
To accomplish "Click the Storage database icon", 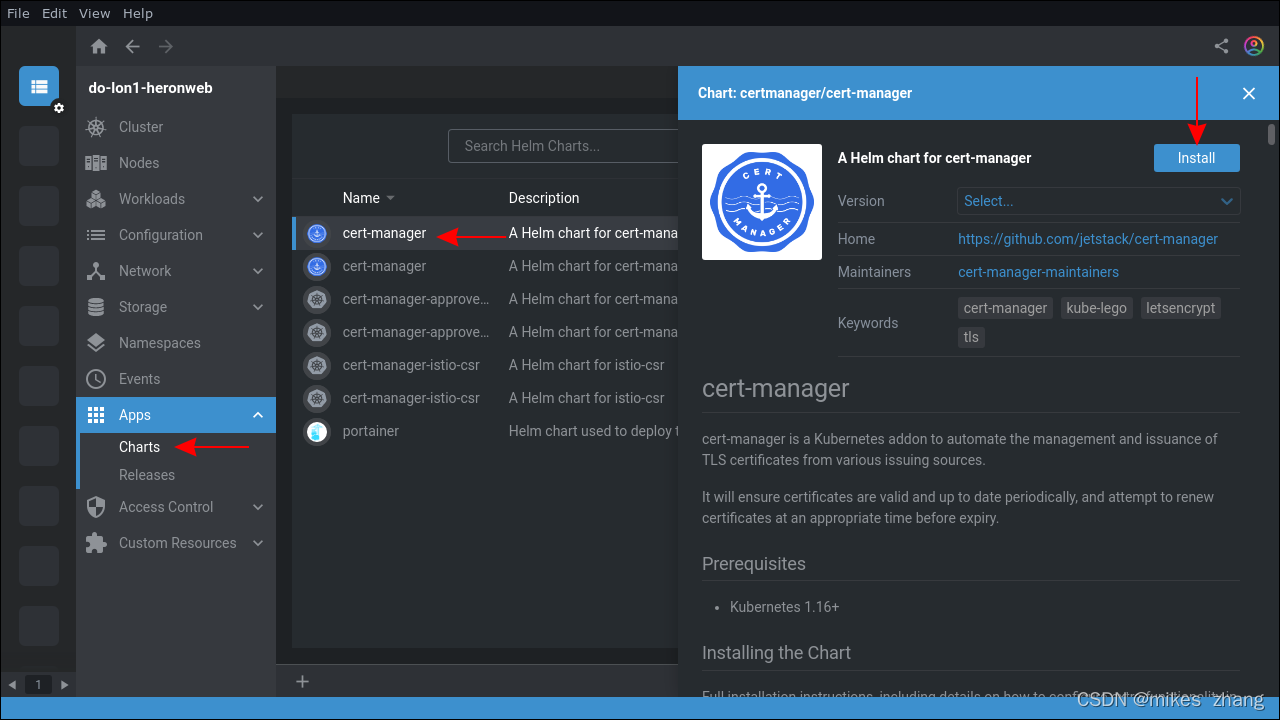I will tap(96, 307).
